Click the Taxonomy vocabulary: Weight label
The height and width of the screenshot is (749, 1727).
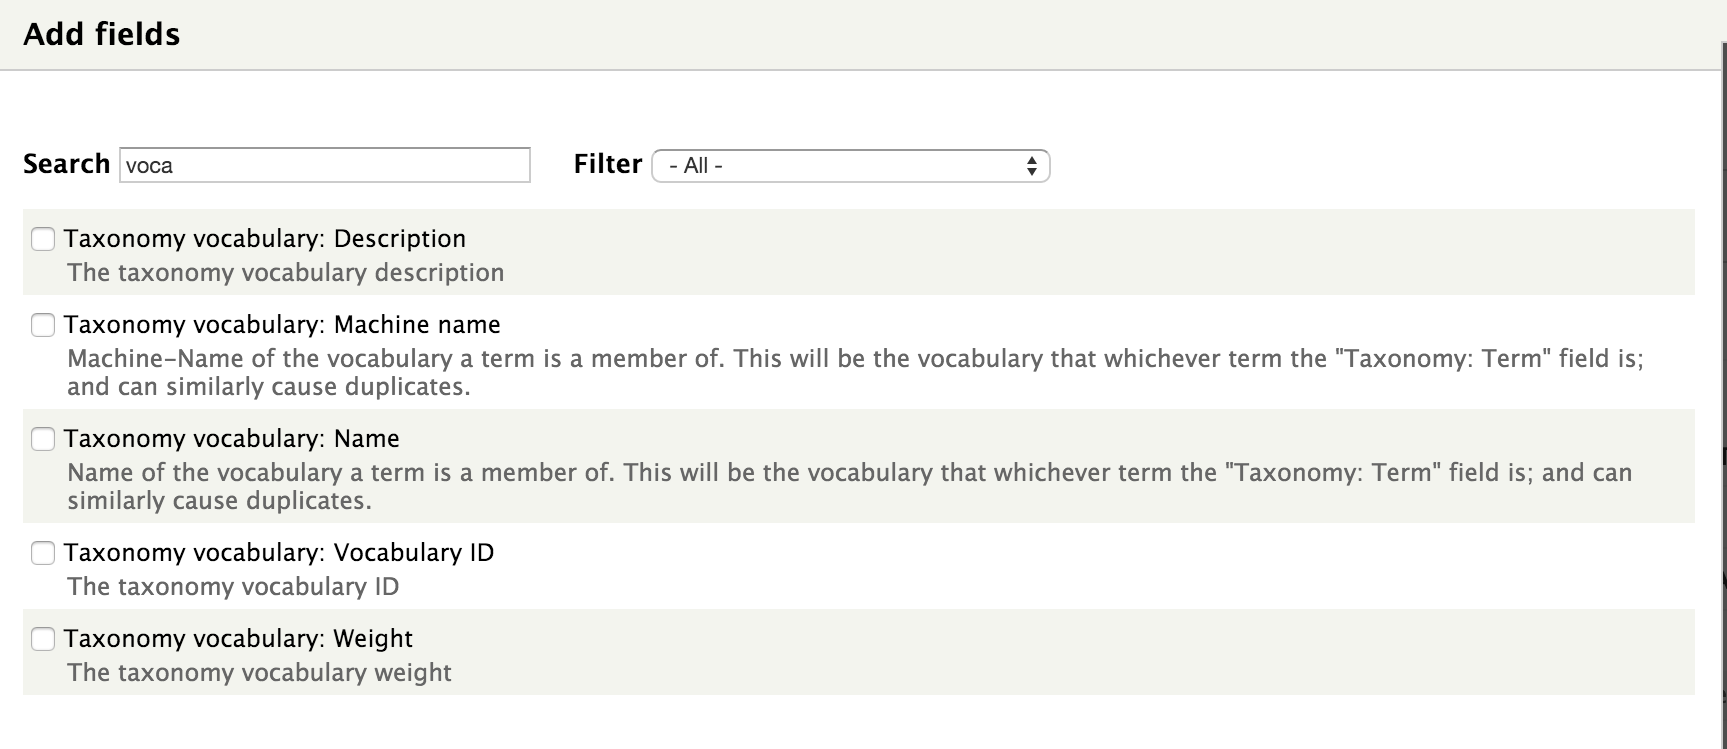[239, 638]
